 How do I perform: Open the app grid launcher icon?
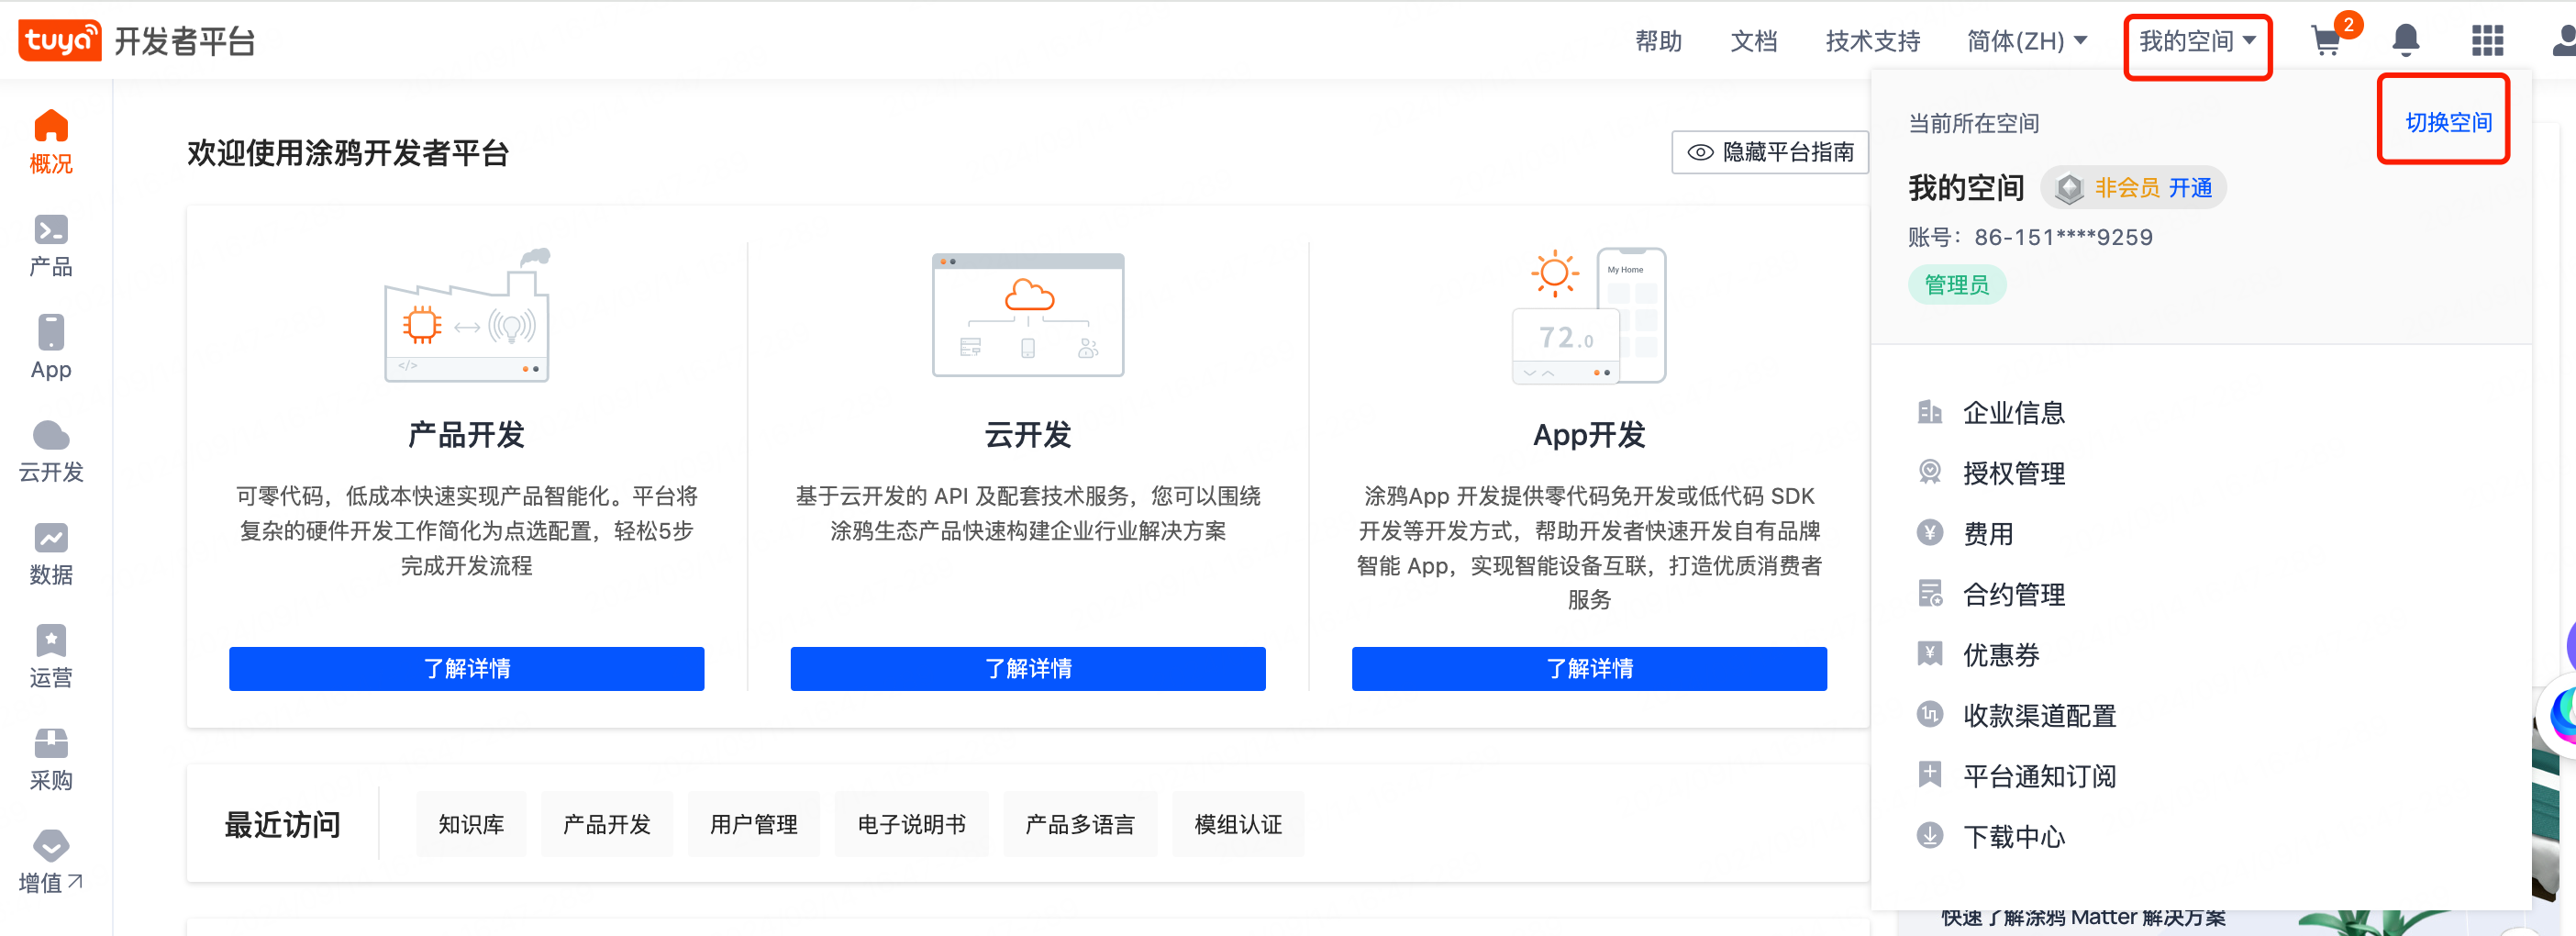(x=2487, y=41)
